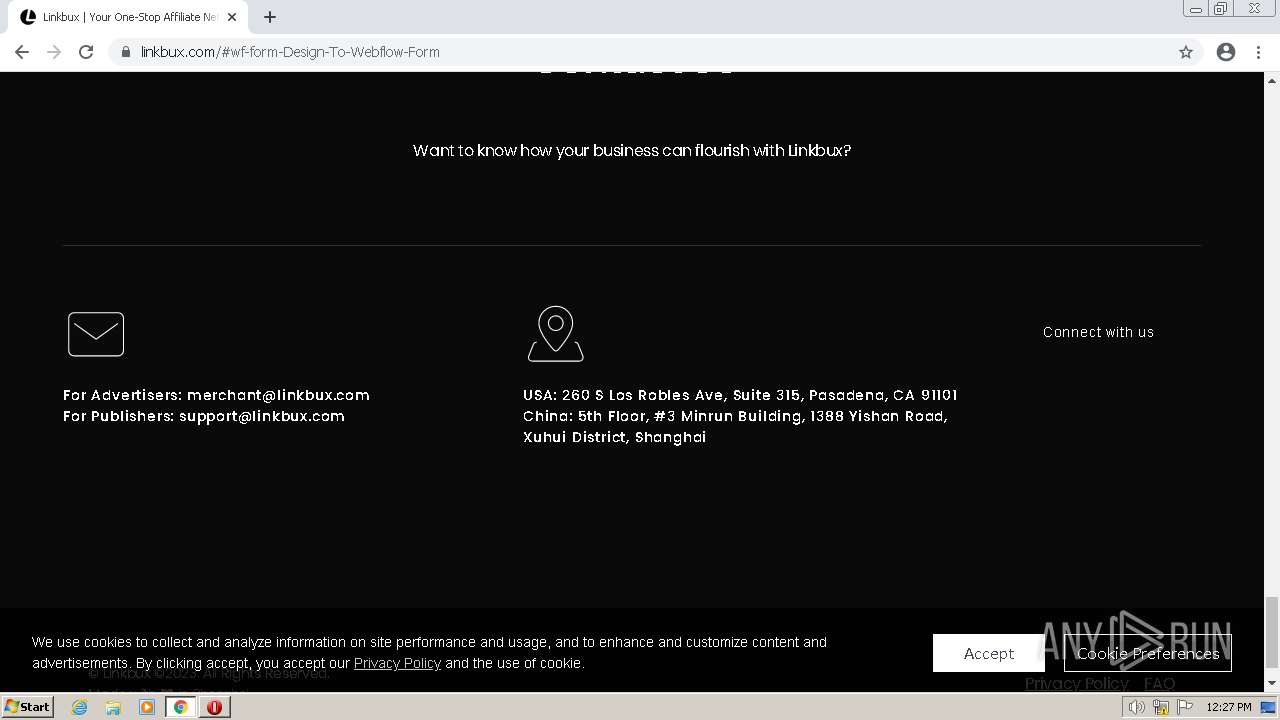Open Privacy Policy link in cookie banner

click(397, 663)
